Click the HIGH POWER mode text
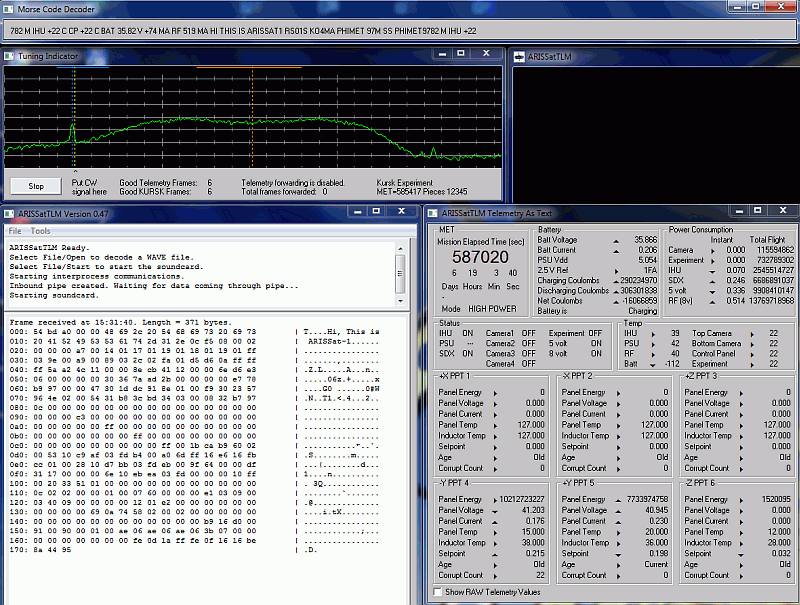This screenshot has height=605, width=800. (x=492, y=309)
